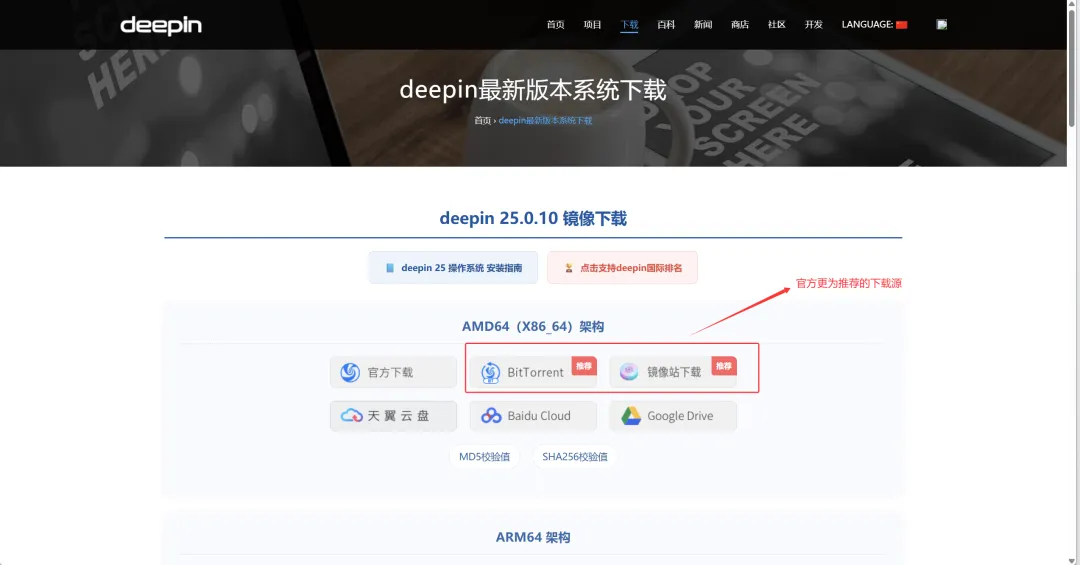This screenshot has width=1080, height=565.
Task: Click 天翼云盘 download button
Action: click(393, 416)
